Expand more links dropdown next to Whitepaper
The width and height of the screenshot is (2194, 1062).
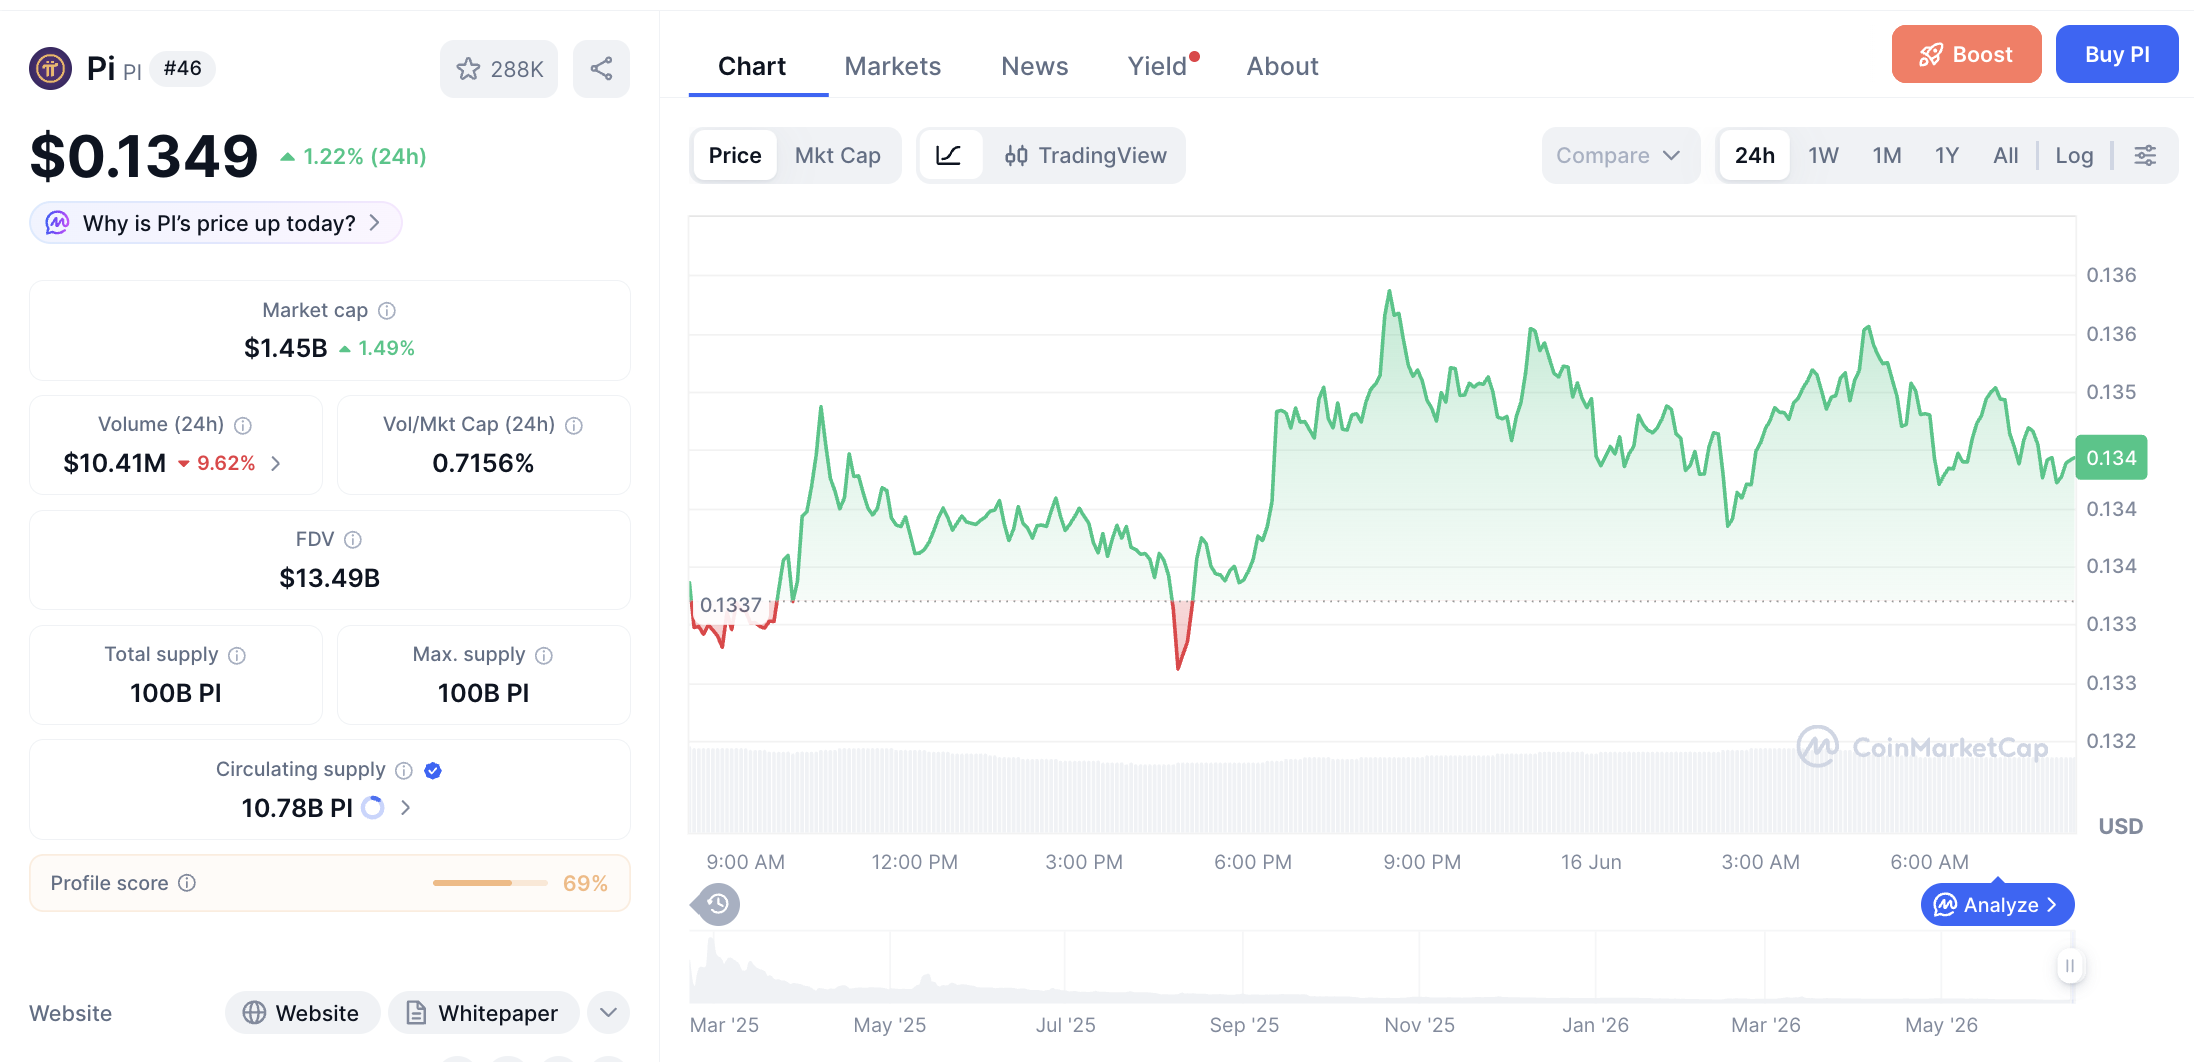(x=608, y=1013)
